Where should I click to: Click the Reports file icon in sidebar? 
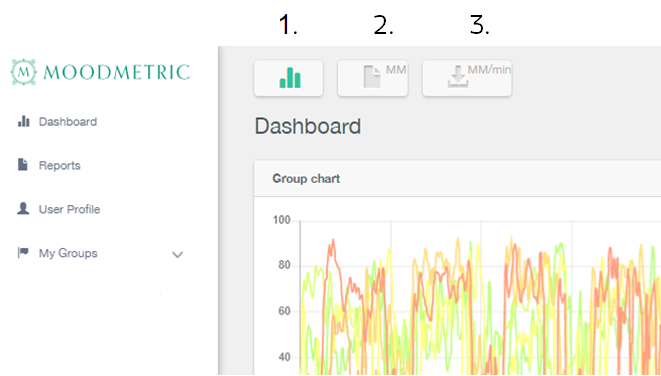(x=23, y=164)
